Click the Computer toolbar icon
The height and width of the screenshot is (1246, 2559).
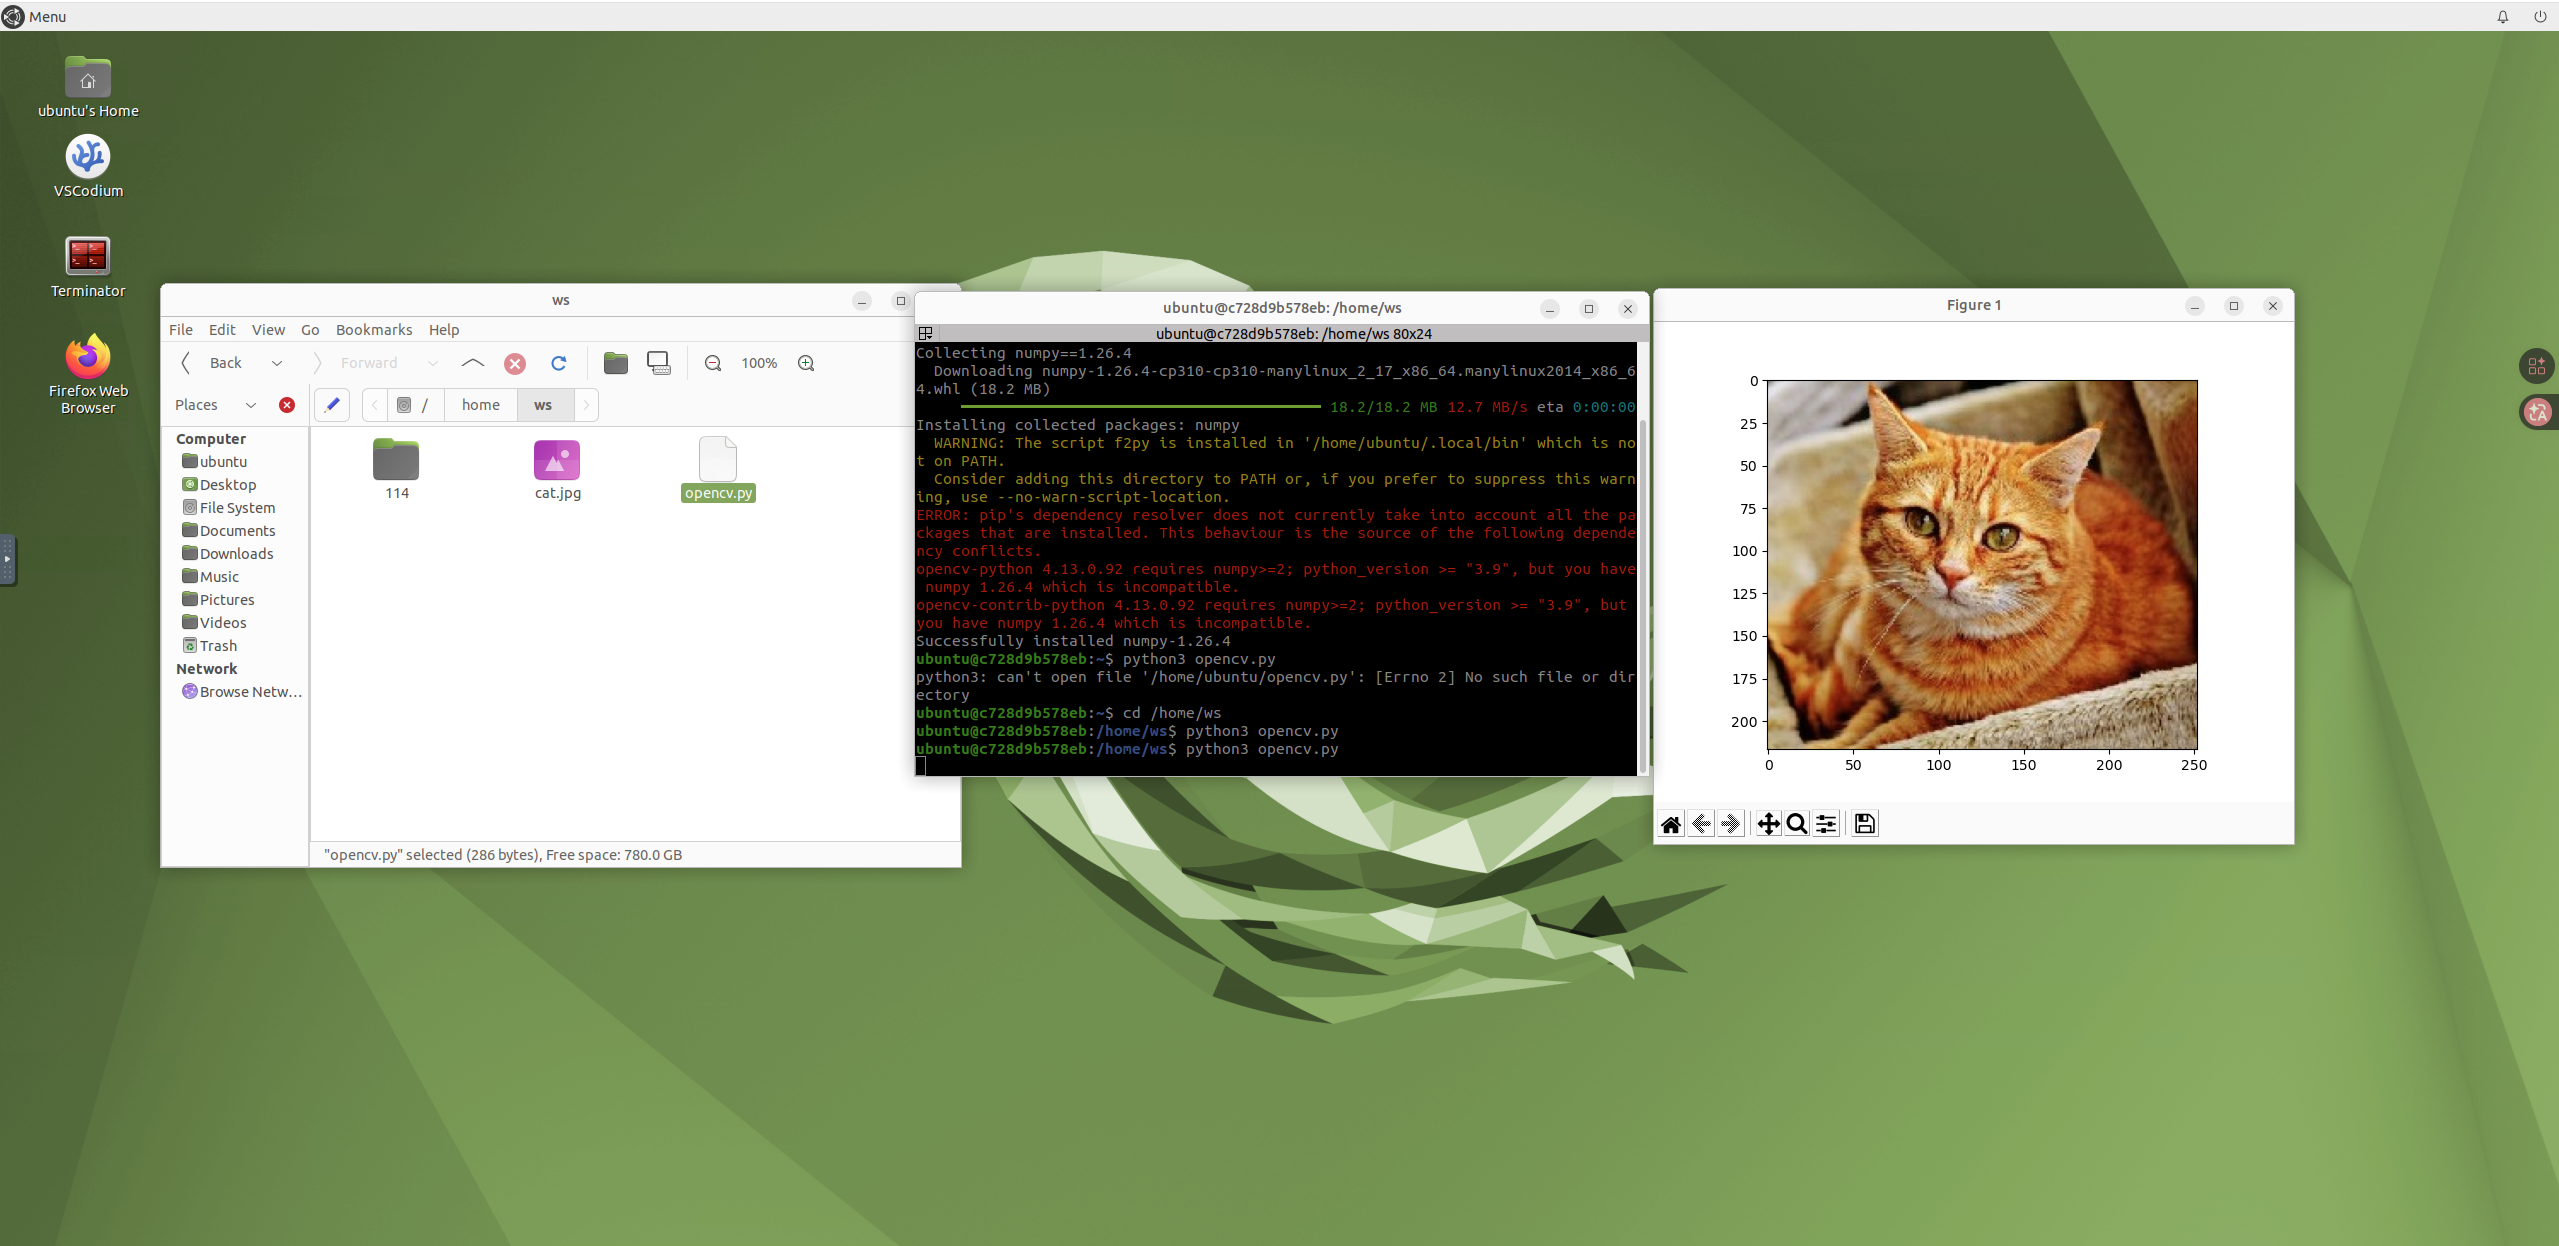tap(659, 363)
